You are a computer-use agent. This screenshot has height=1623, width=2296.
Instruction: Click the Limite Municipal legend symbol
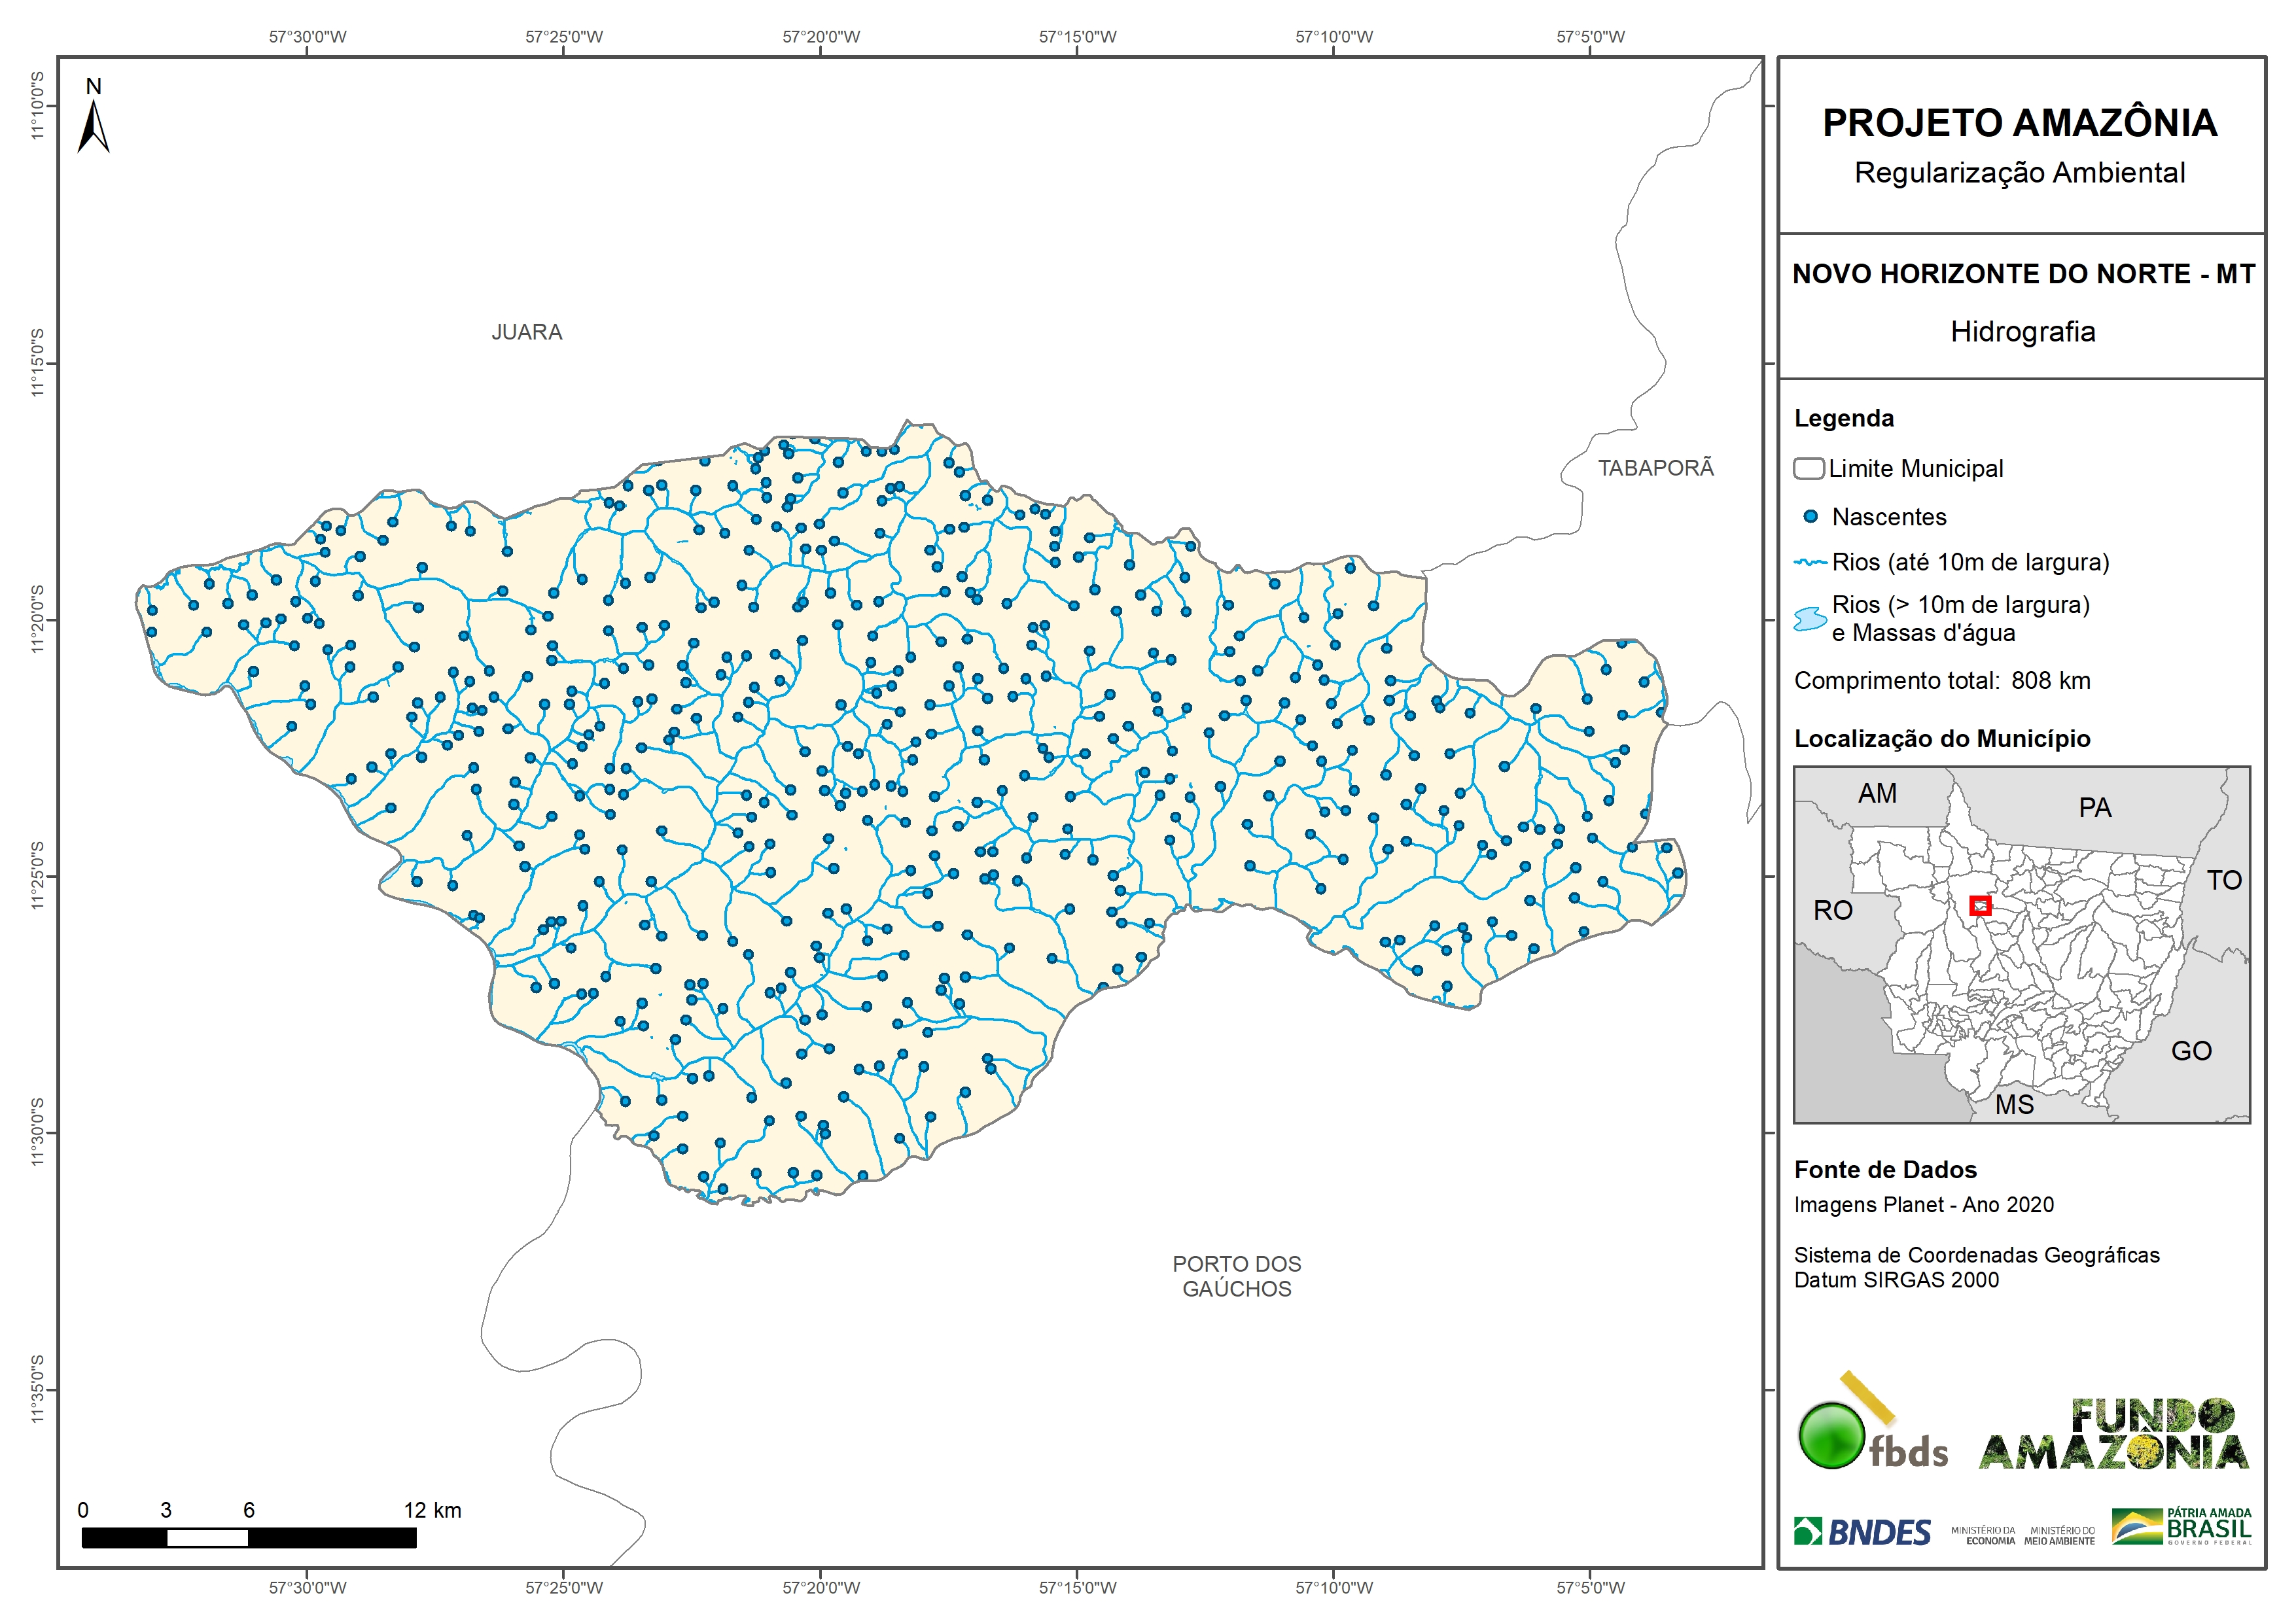click(1808, 468)
